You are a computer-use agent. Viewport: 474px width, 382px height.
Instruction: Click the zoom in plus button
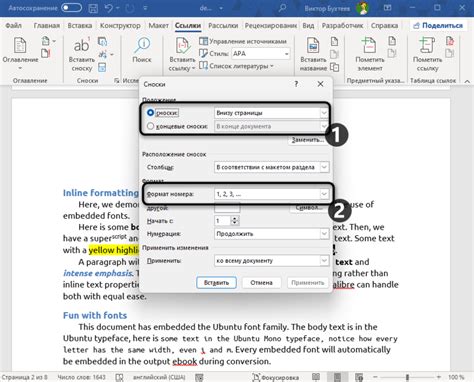[439, 377]
